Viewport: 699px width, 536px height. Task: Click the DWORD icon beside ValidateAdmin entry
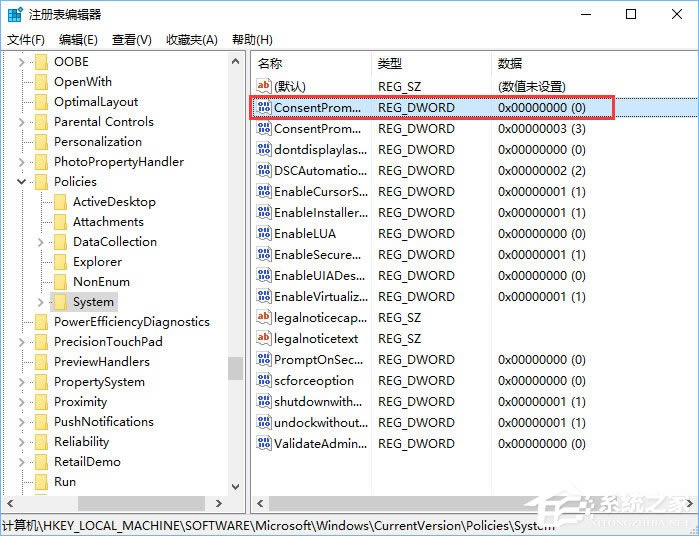point(264,443)
